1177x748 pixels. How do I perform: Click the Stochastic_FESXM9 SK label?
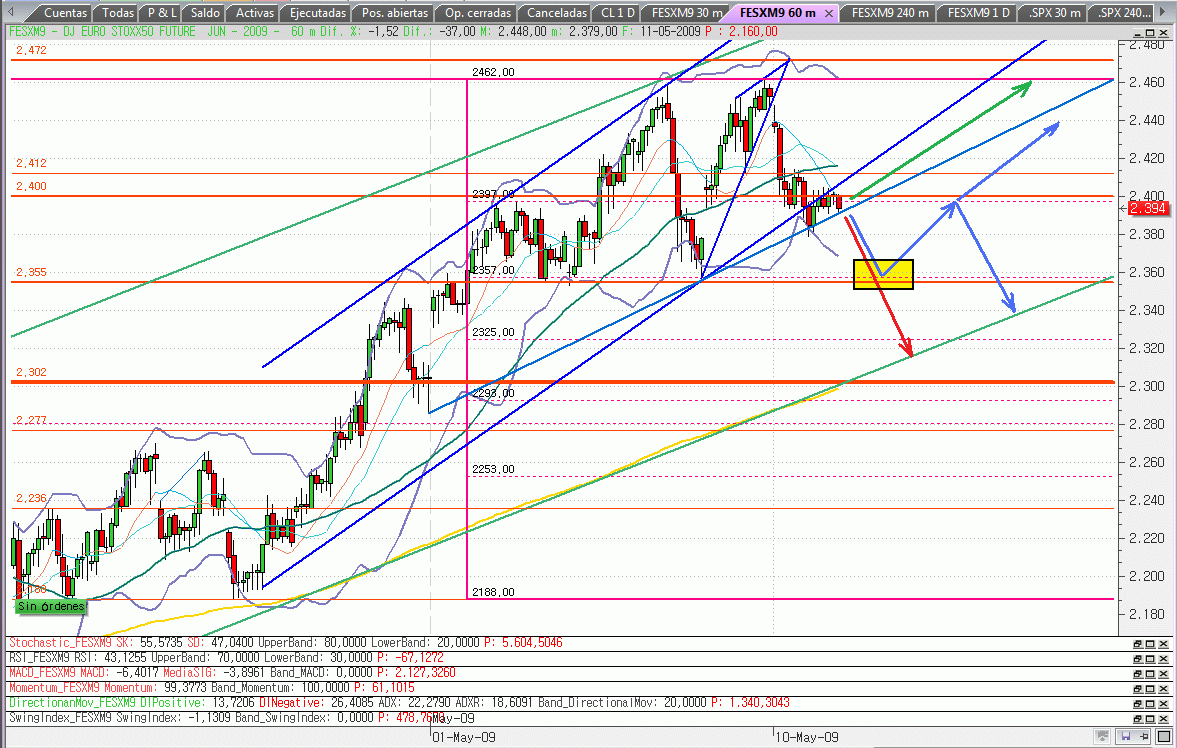point(72,643)
